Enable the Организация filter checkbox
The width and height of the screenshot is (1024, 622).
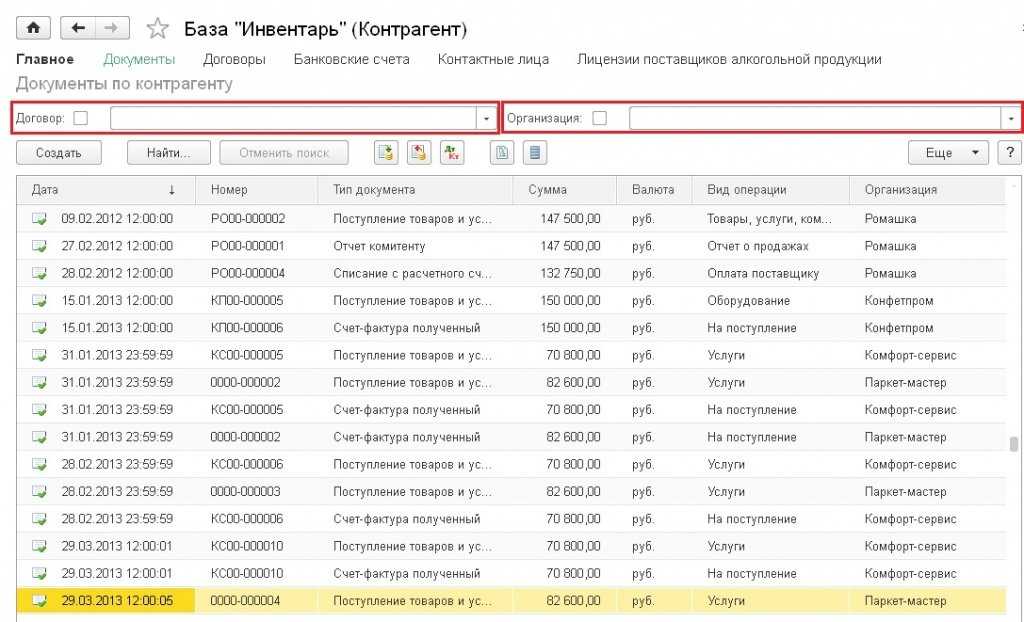pos(599,118)
